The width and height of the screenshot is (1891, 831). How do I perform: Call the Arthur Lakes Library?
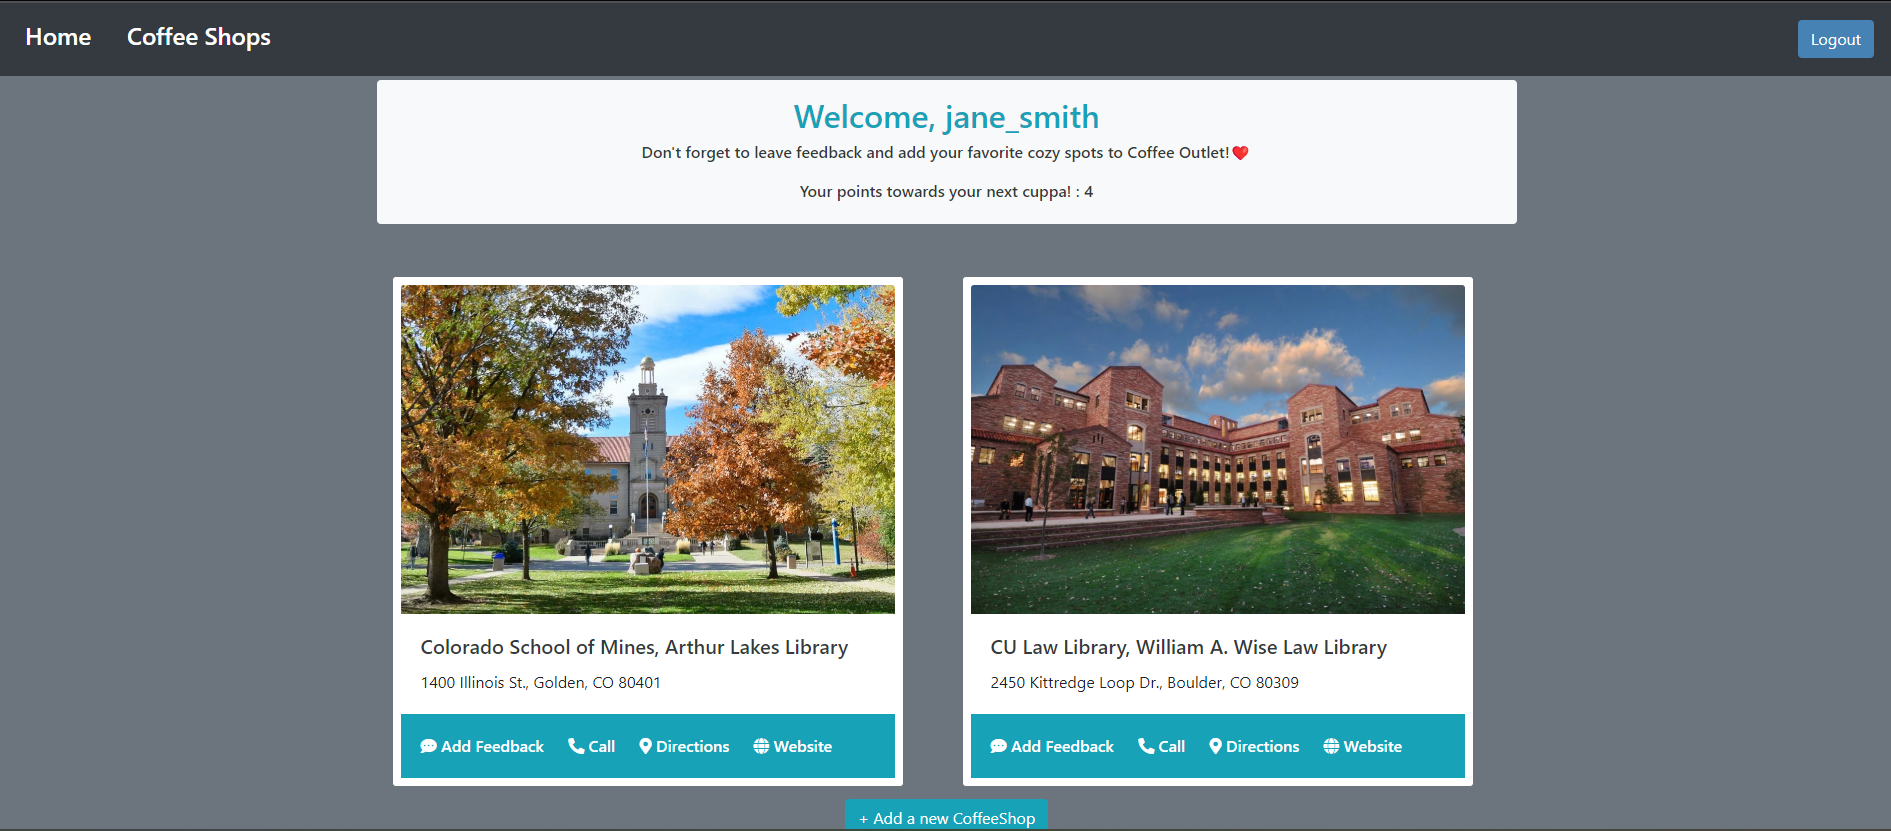pos(591,746)
